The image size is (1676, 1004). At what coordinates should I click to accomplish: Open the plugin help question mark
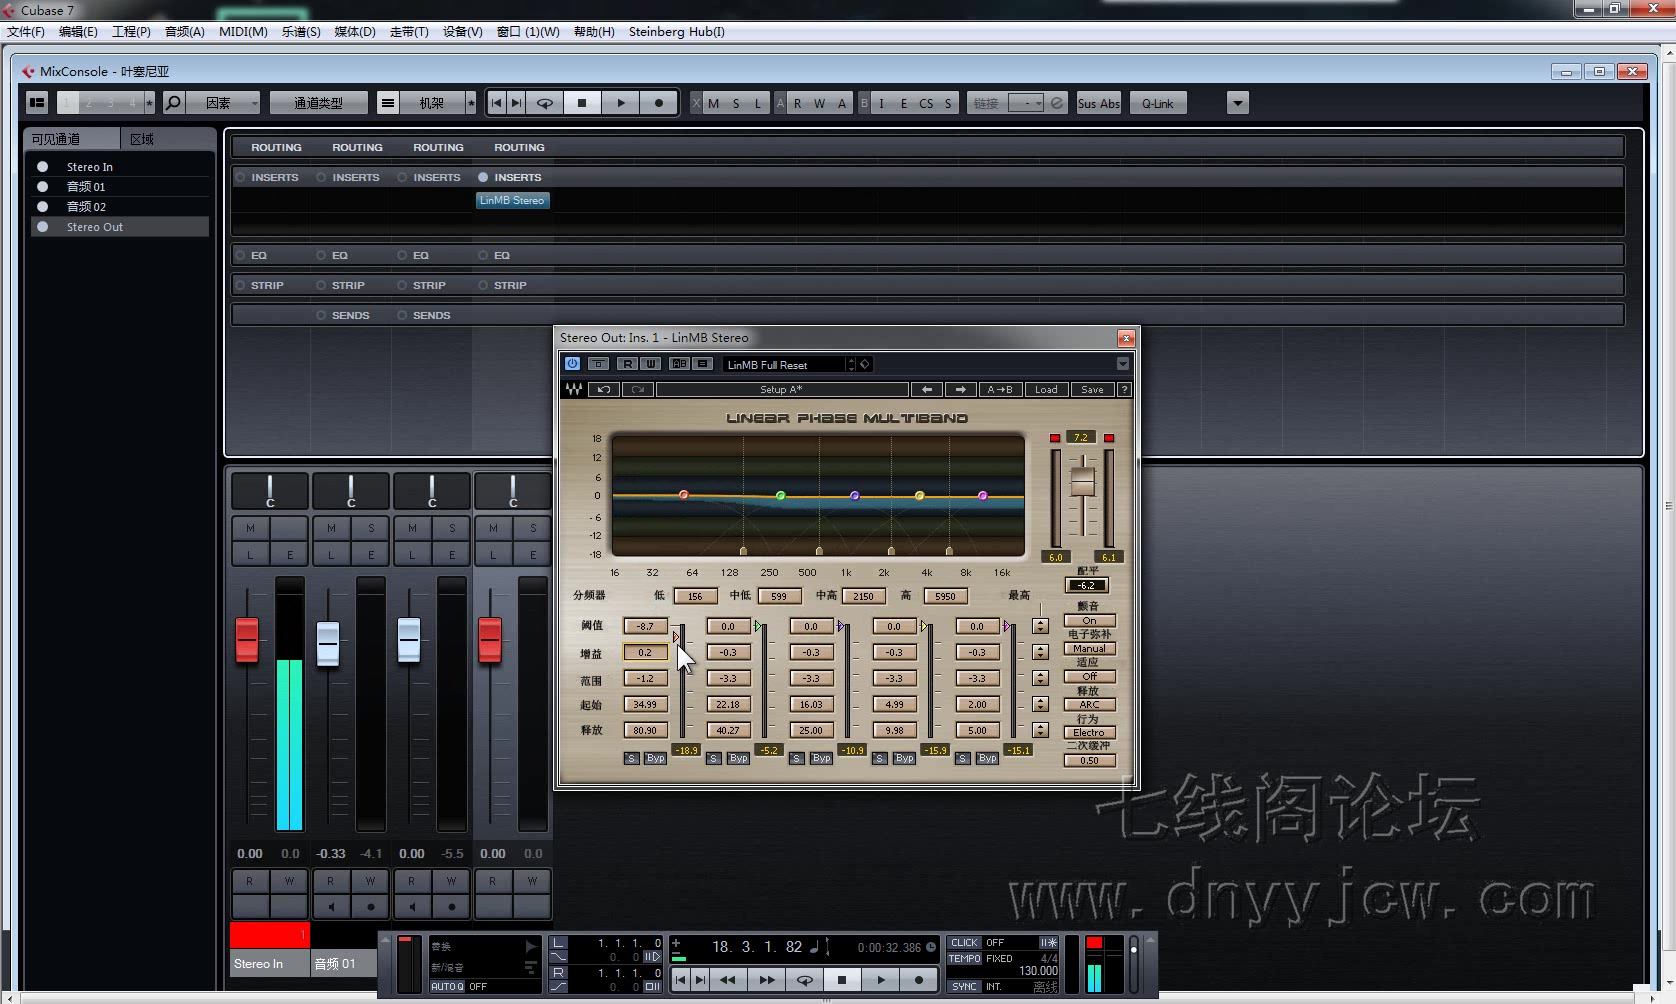tap(1124, 389)
